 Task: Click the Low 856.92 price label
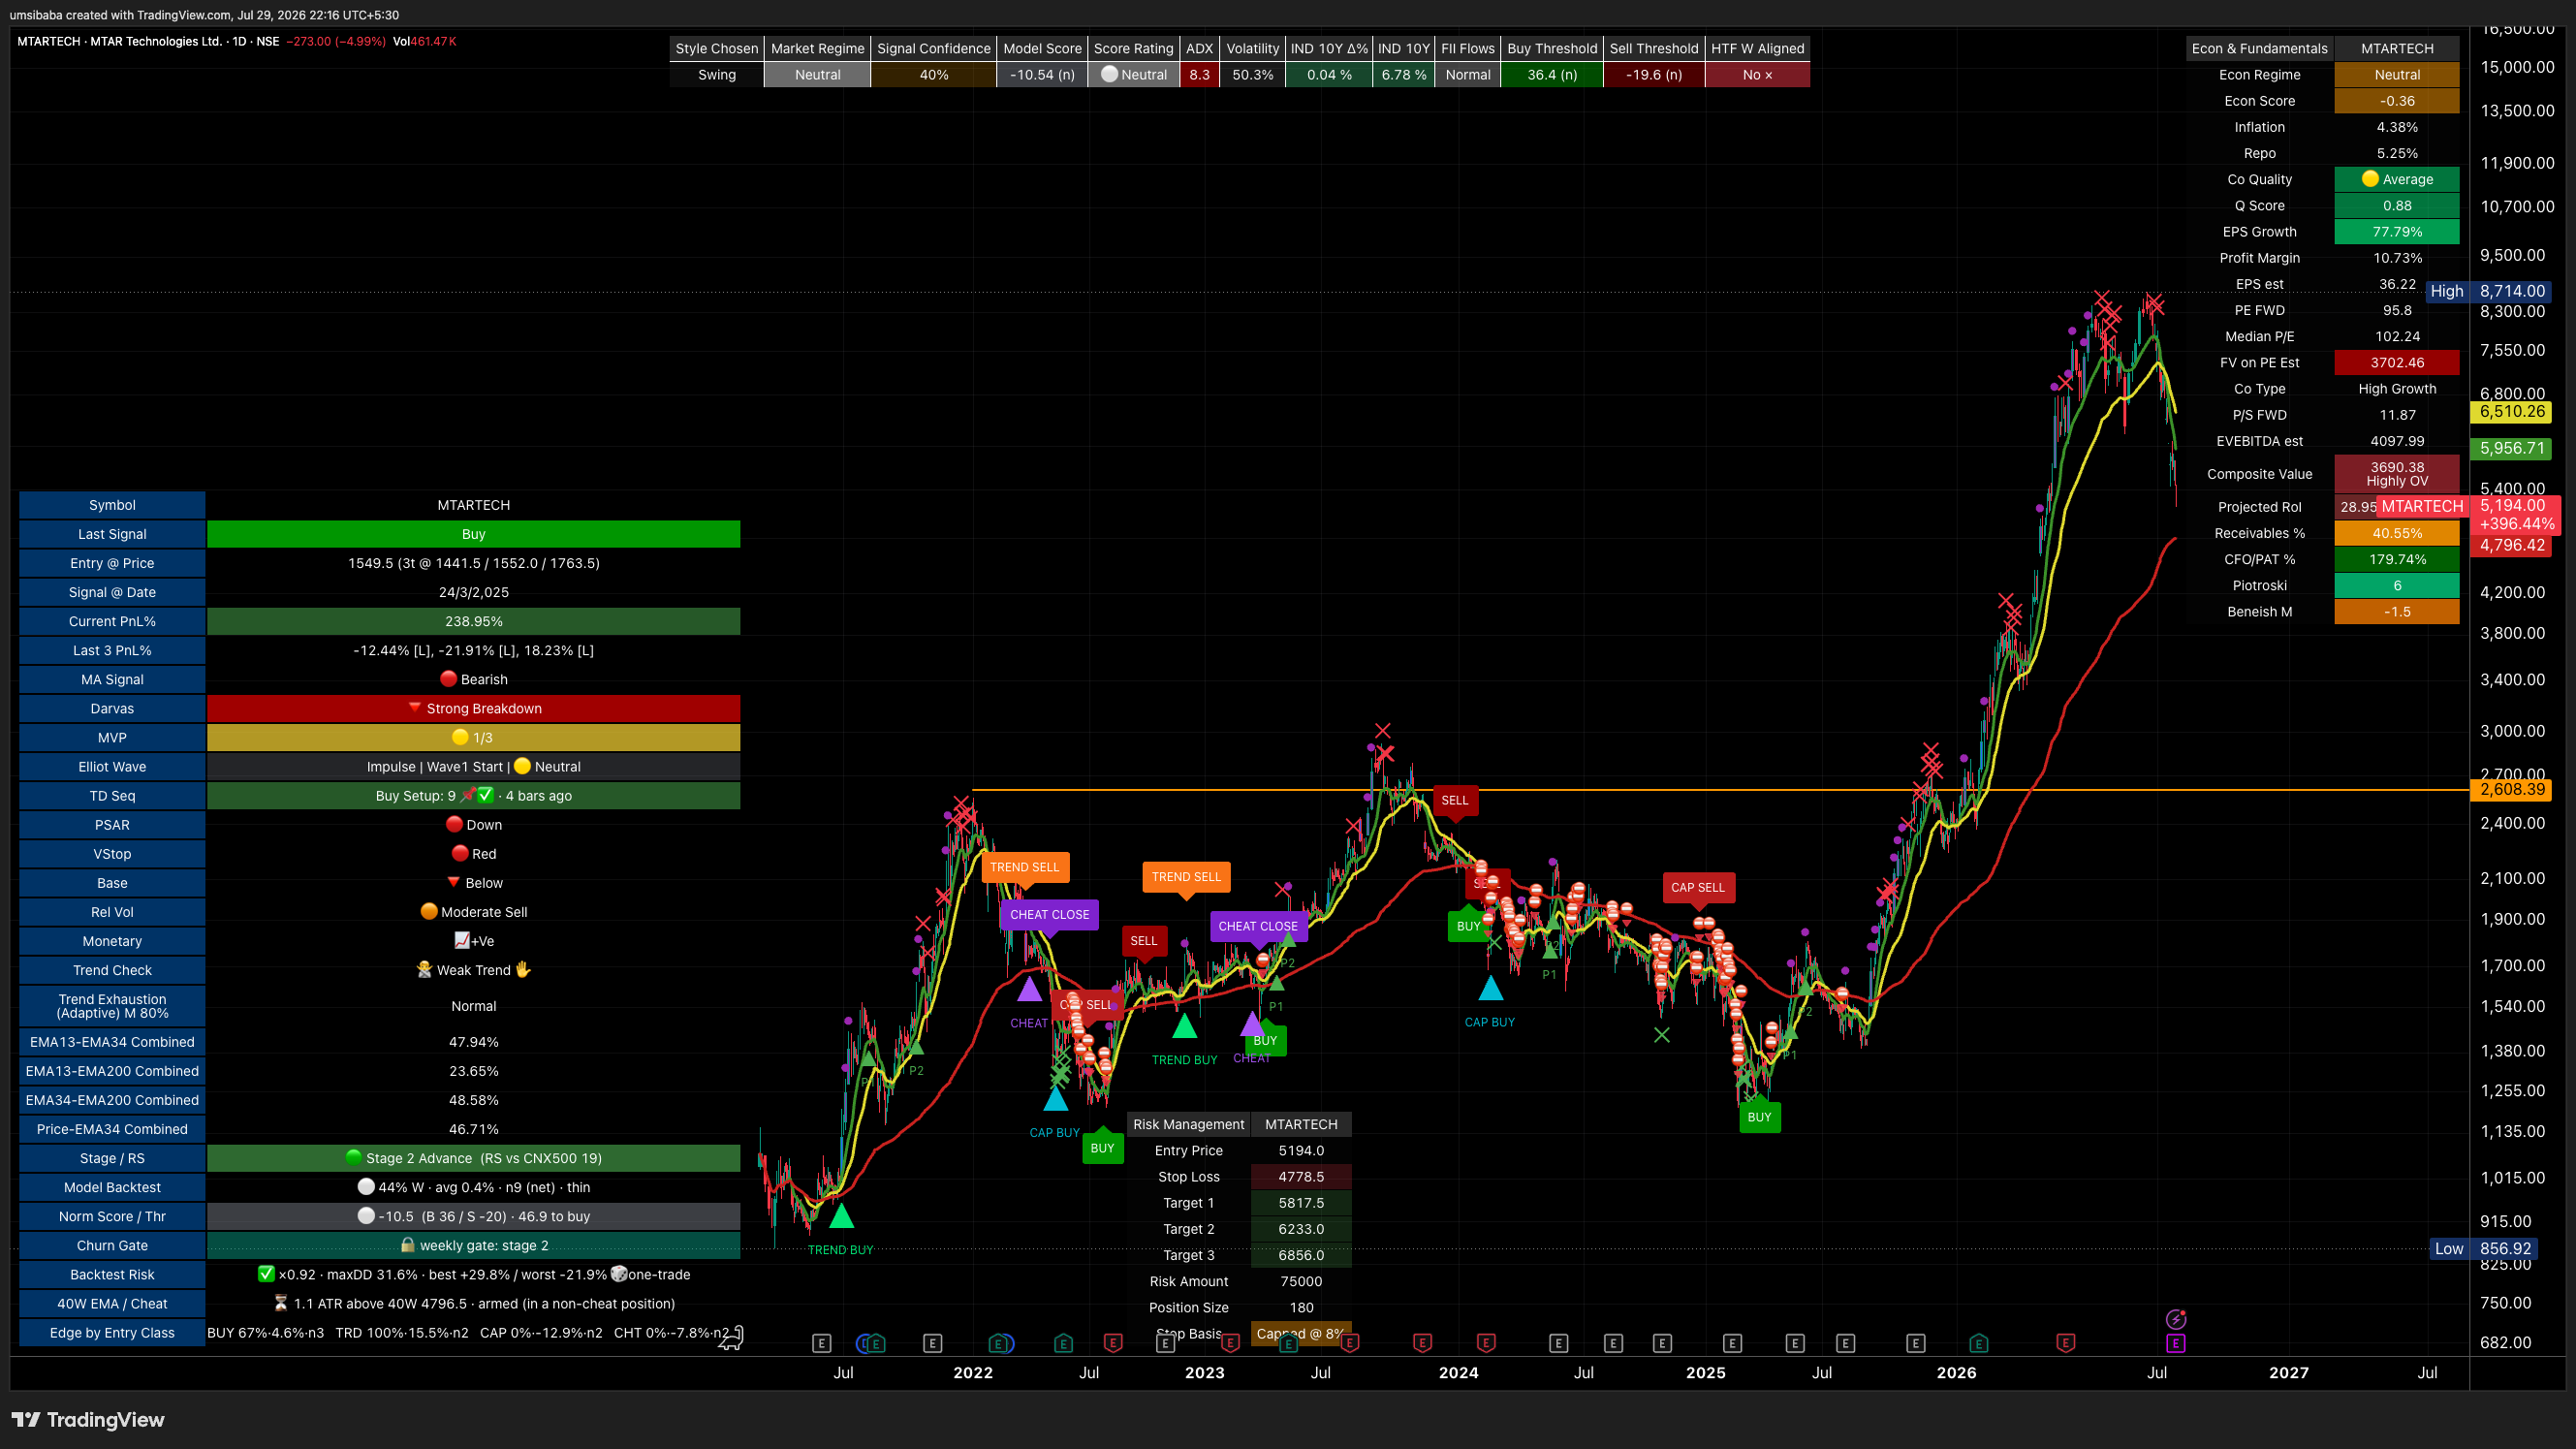[x=2485, y=1249]
